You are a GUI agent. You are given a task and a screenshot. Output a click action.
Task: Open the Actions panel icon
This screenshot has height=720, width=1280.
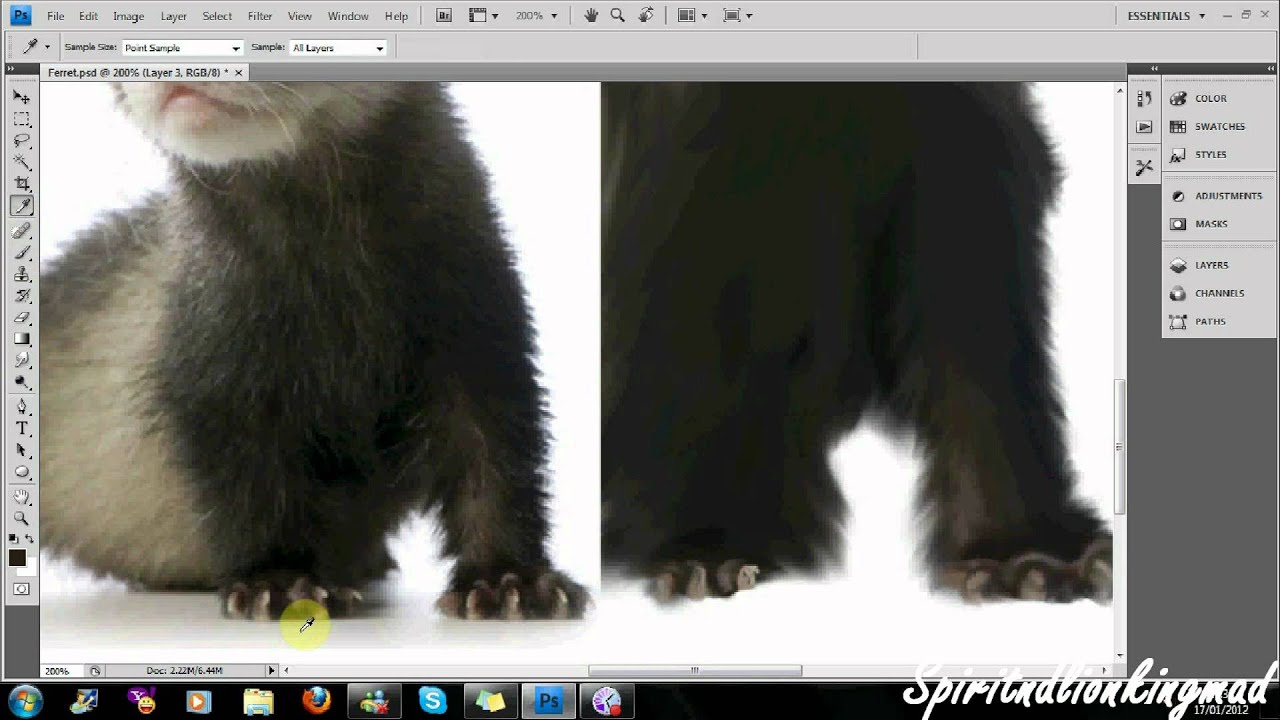click(1145, 127)
